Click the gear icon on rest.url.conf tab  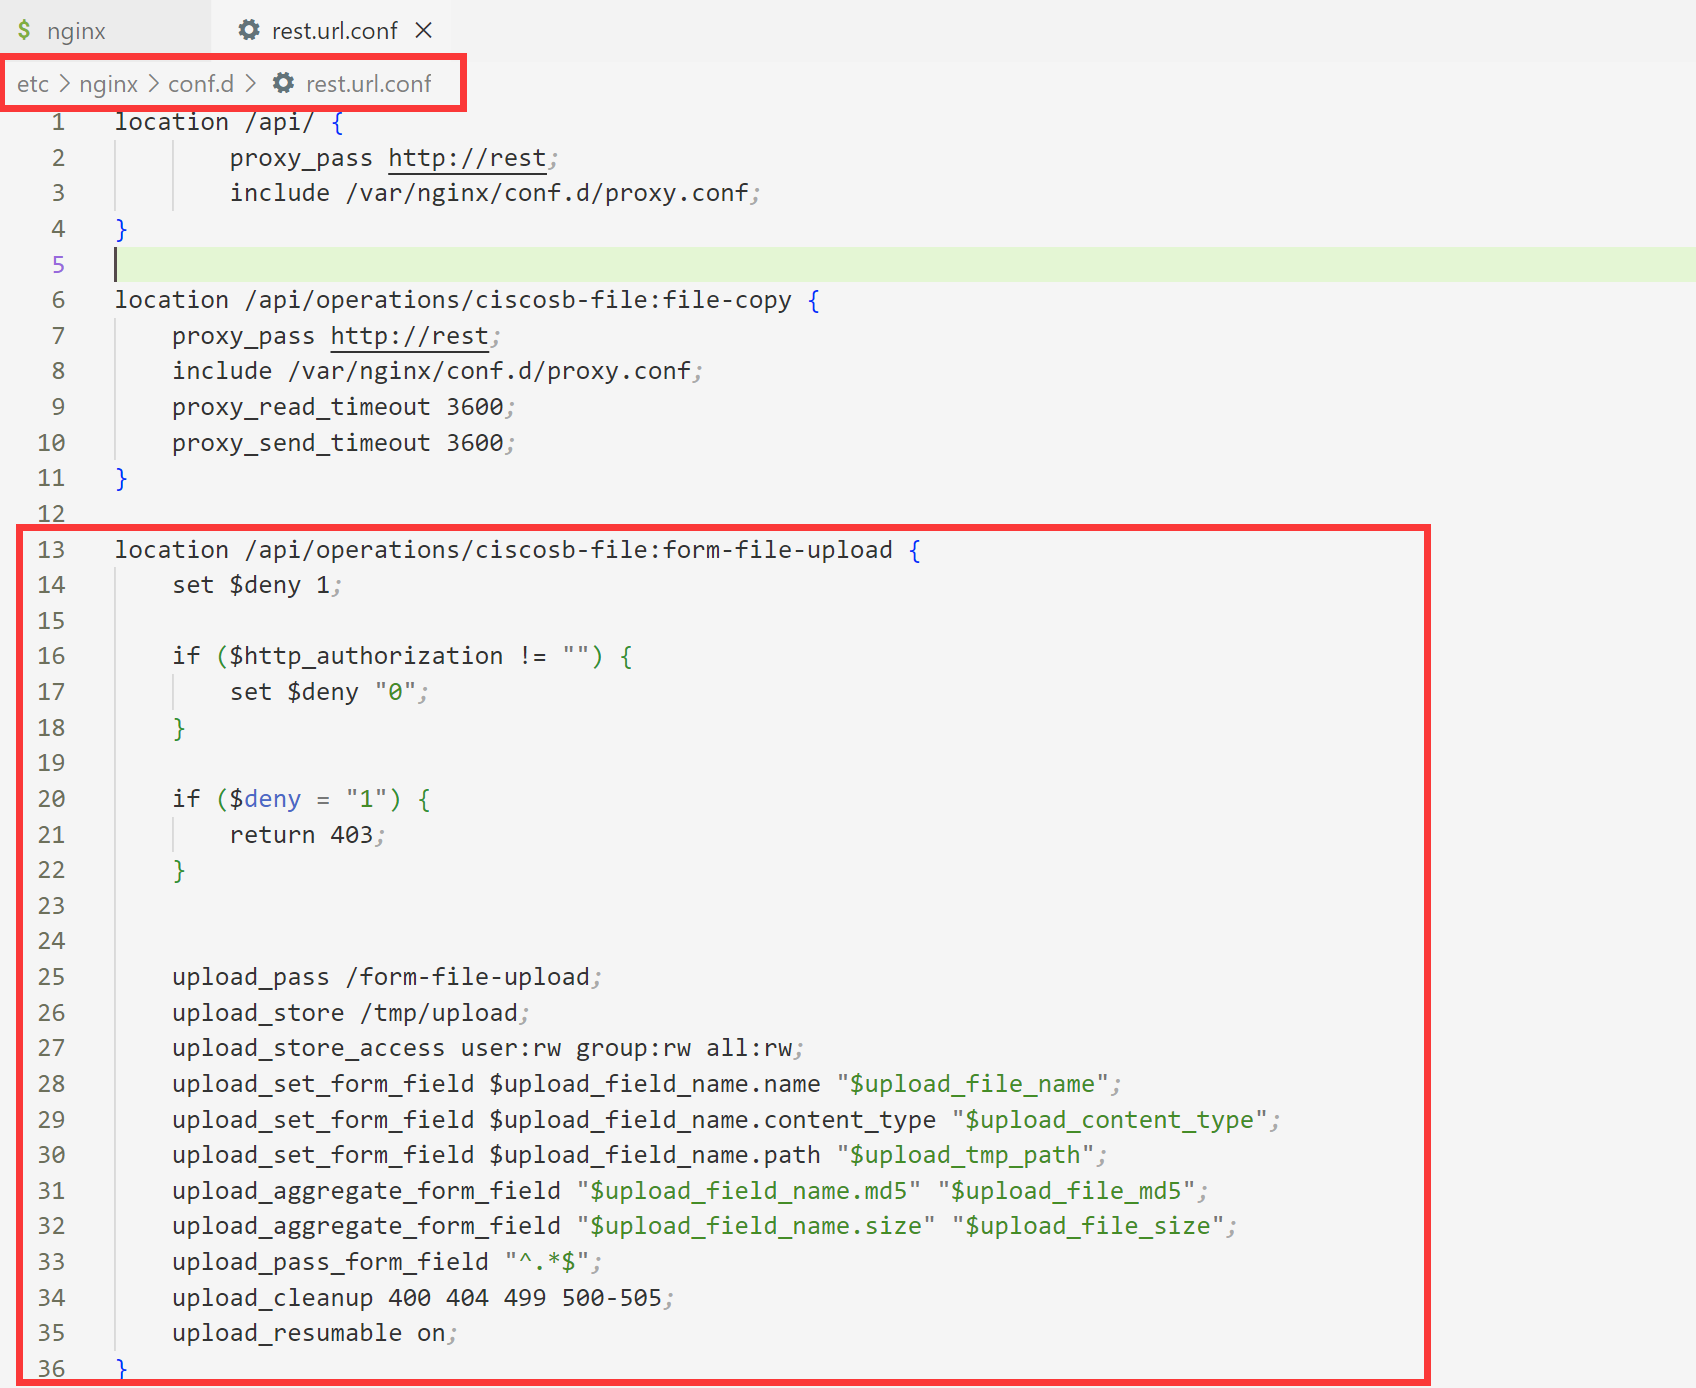click(249, 30)
